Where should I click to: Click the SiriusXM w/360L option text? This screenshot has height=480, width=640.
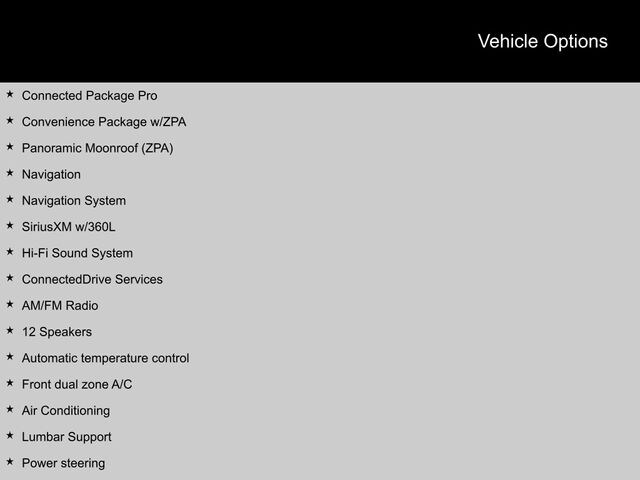coord(68,227)
